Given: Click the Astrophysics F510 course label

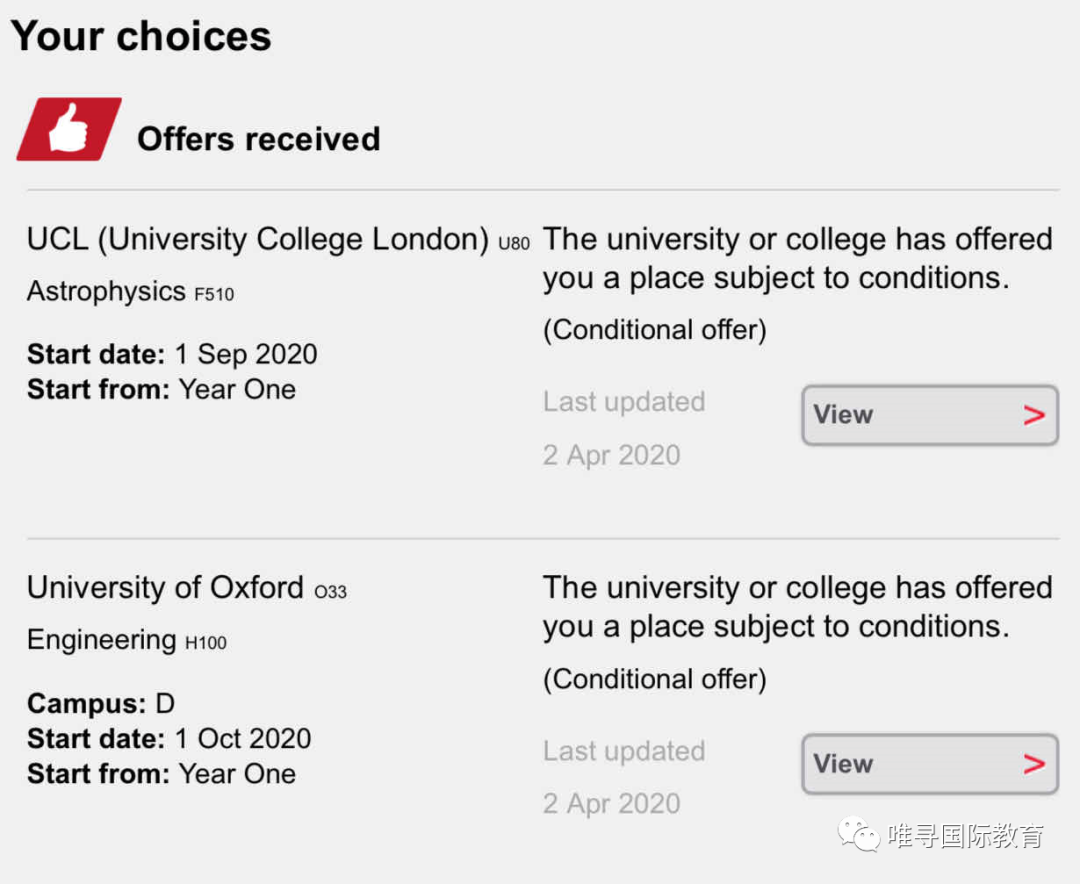Looking at the screenshot, I should [x=130, y=292].
